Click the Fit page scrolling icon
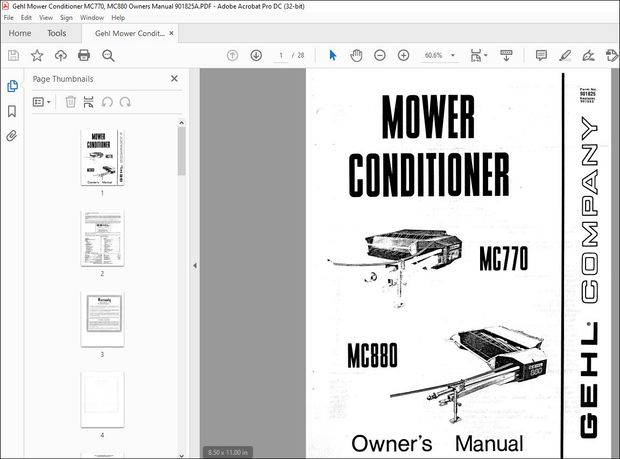The height and width of the screenshot is (459, 620). click(x=476, y=55)
